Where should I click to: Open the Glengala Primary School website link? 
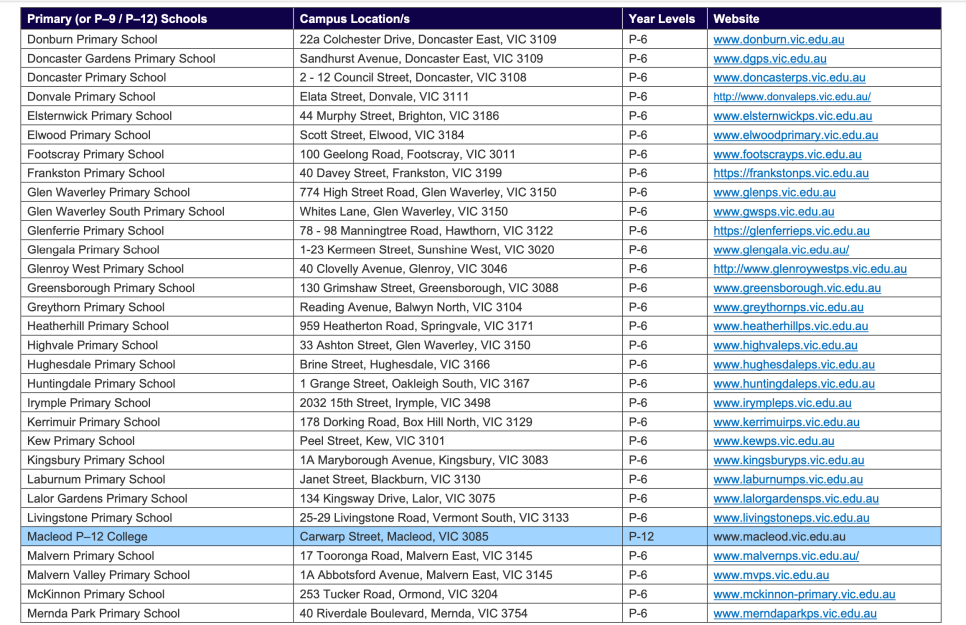[x=781, y=250]
